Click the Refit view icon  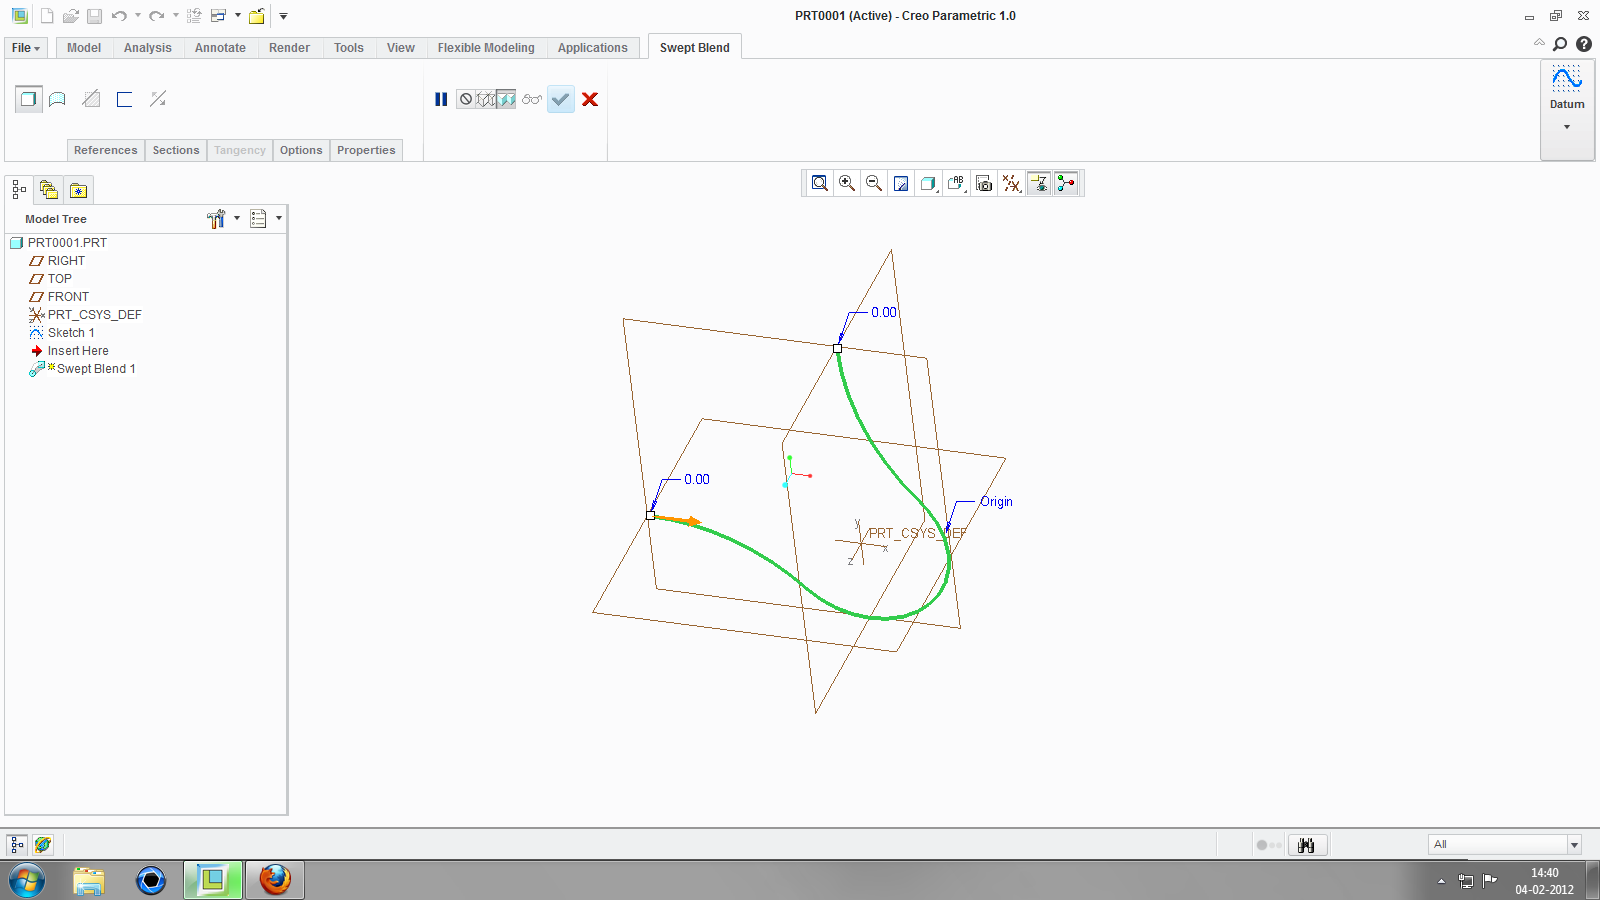820,183
